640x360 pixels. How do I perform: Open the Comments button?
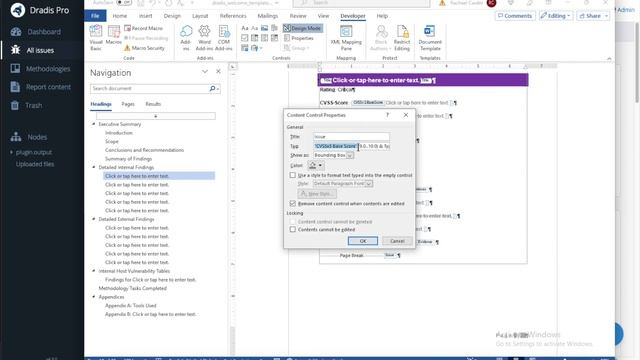tap(515, 16)
